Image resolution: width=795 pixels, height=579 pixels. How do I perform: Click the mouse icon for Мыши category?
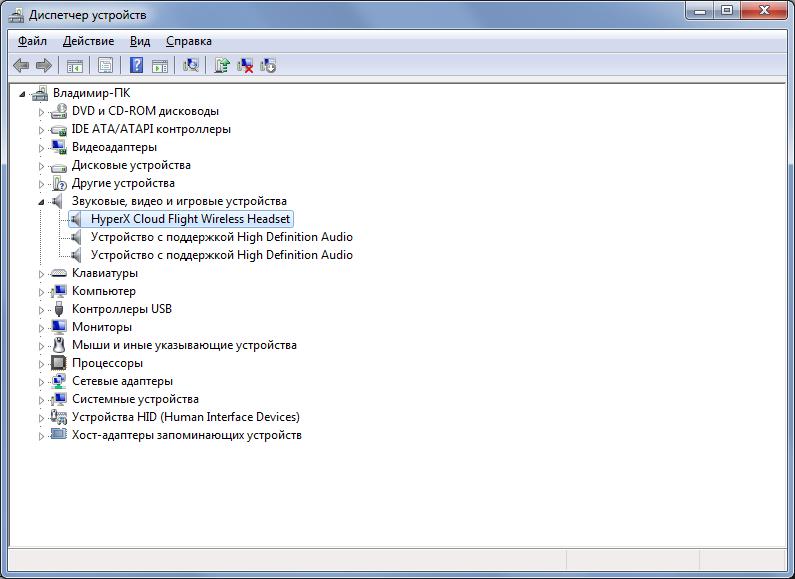click(x=59, y=345)
